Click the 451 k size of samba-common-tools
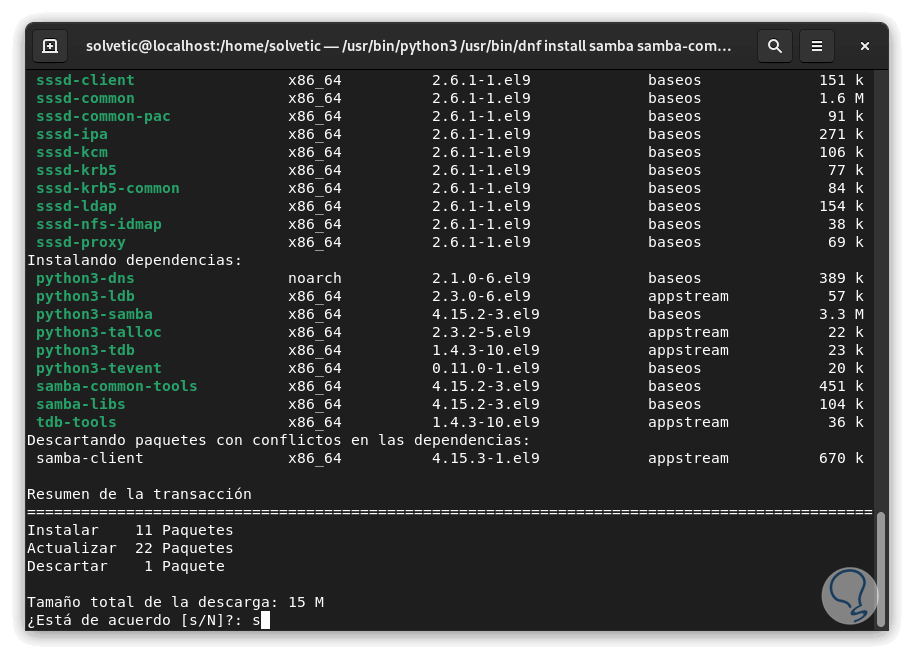 pos(841,386)
